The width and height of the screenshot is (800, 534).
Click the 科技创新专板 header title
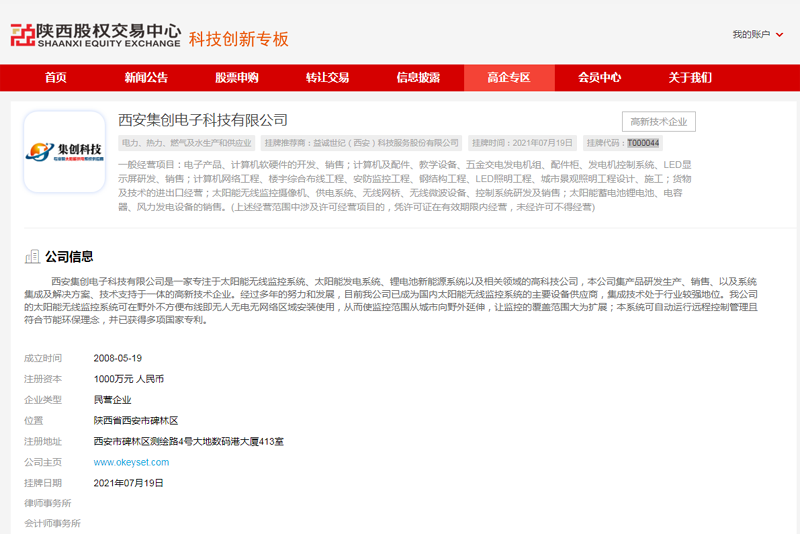tap(239, 39)
